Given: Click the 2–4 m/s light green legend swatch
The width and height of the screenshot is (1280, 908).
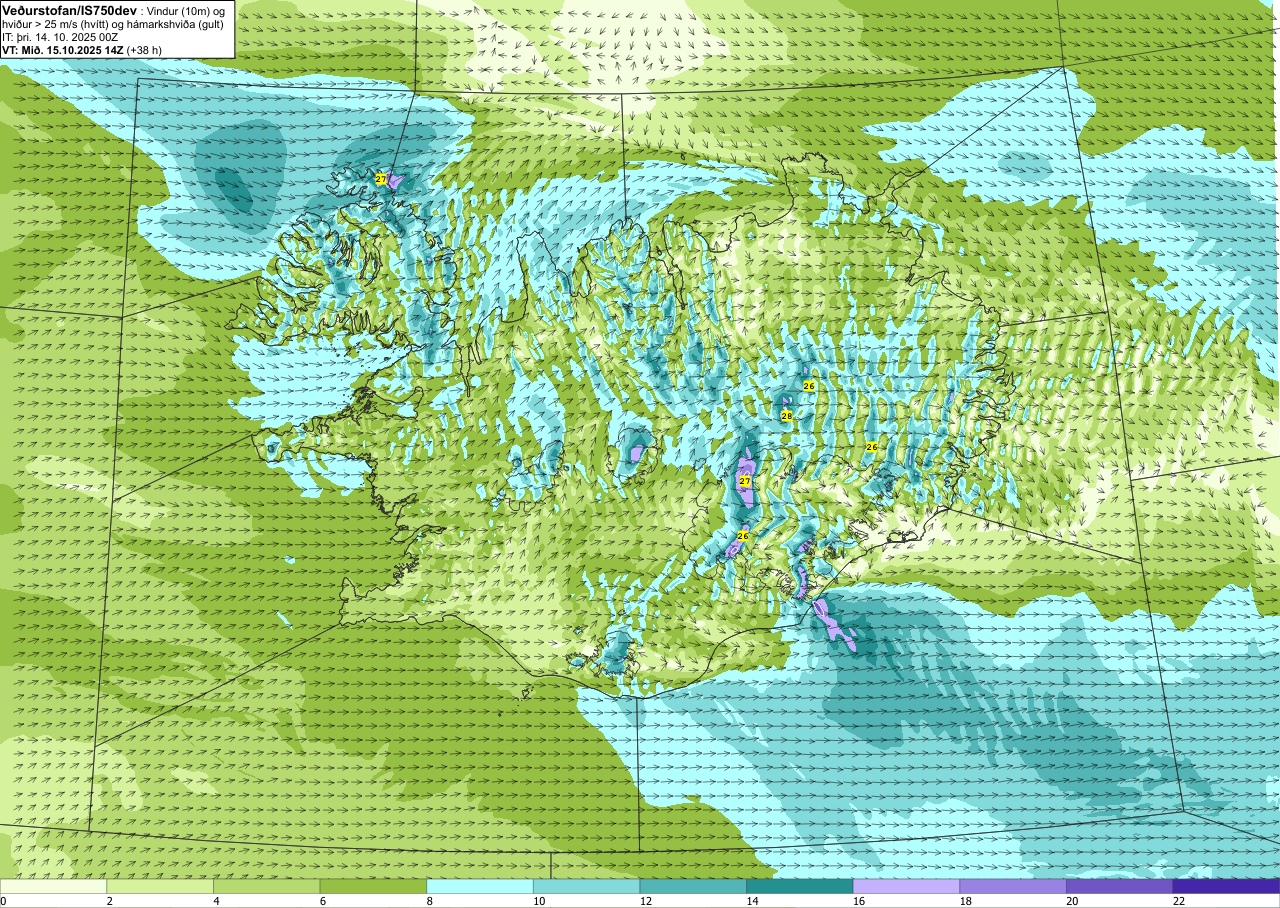Looking at the screenshot, I should (160, 886).
